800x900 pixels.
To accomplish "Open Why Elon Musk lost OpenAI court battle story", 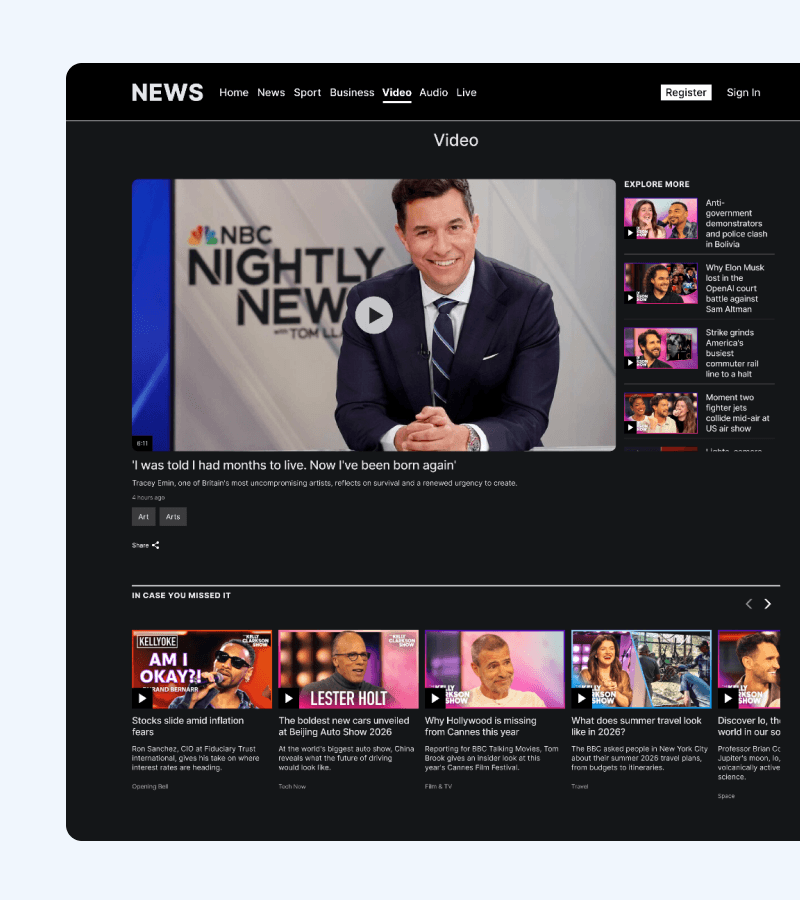I will pyautogui.click(x=735, y=288).
